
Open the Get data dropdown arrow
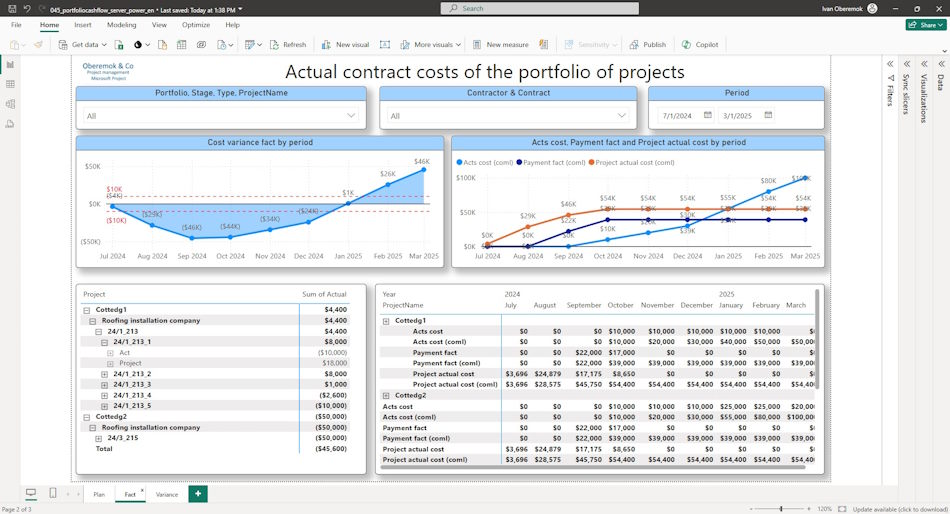click(104, 45)
